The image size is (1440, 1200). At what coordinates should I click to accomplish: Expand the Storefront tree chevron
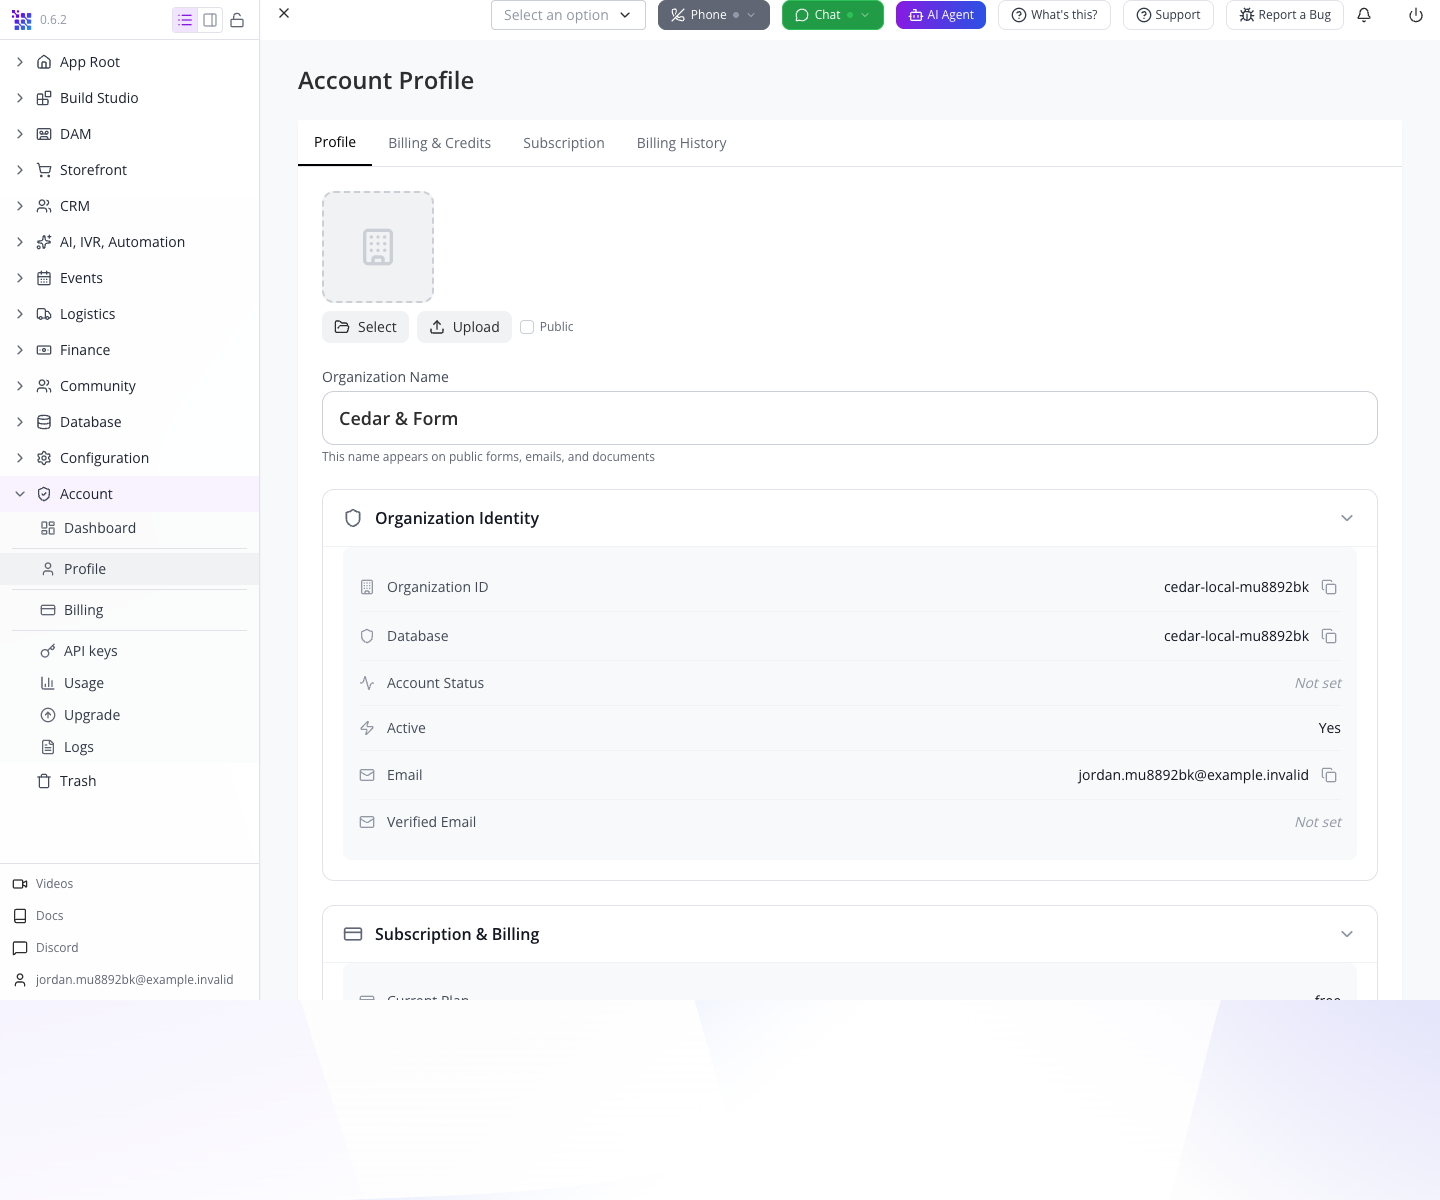click(x=20, y=170)
